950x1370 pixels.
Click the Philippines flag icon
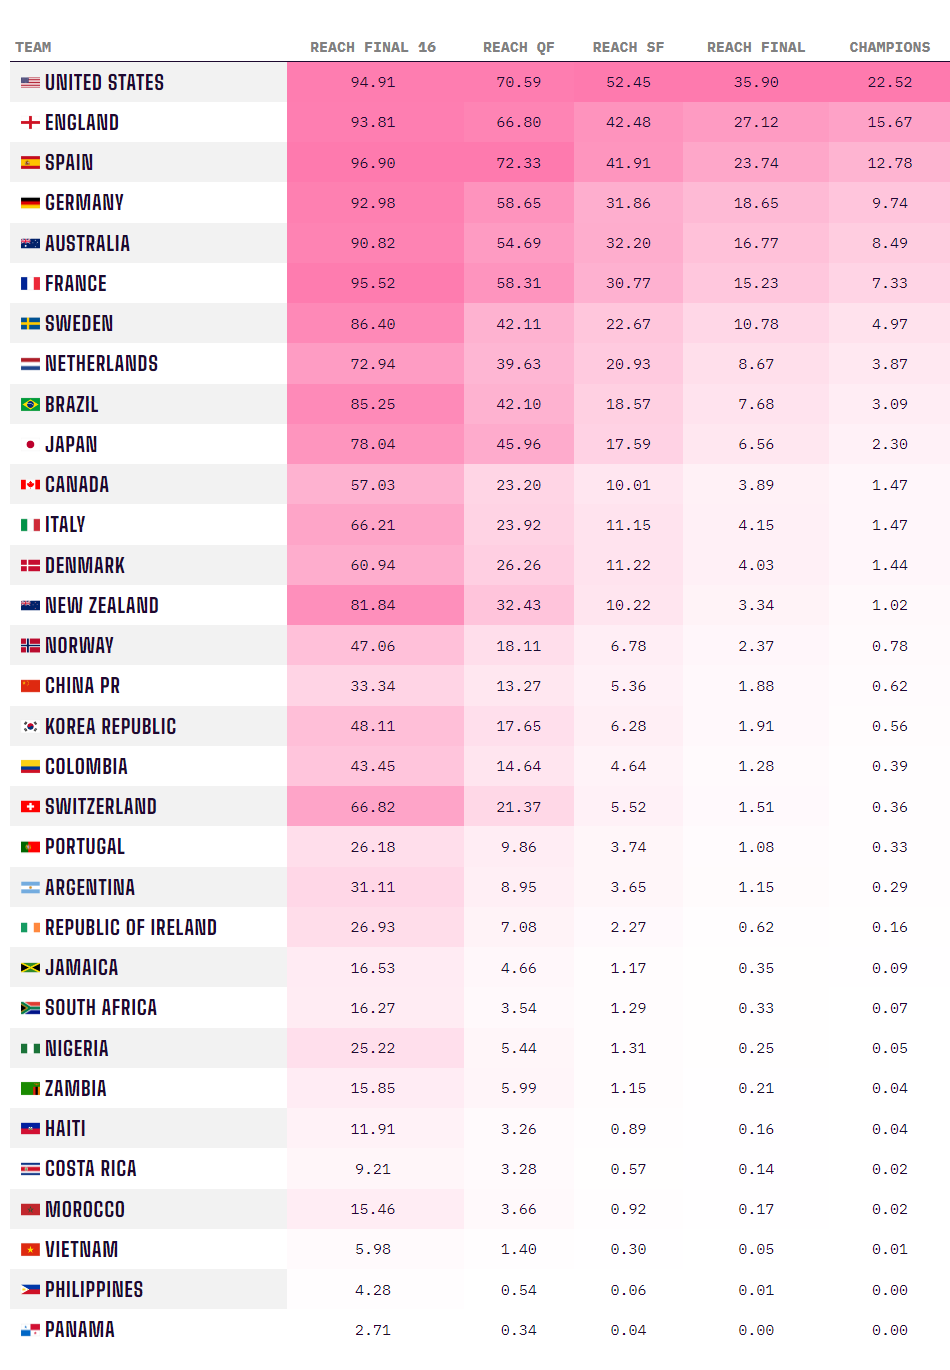31,1290
